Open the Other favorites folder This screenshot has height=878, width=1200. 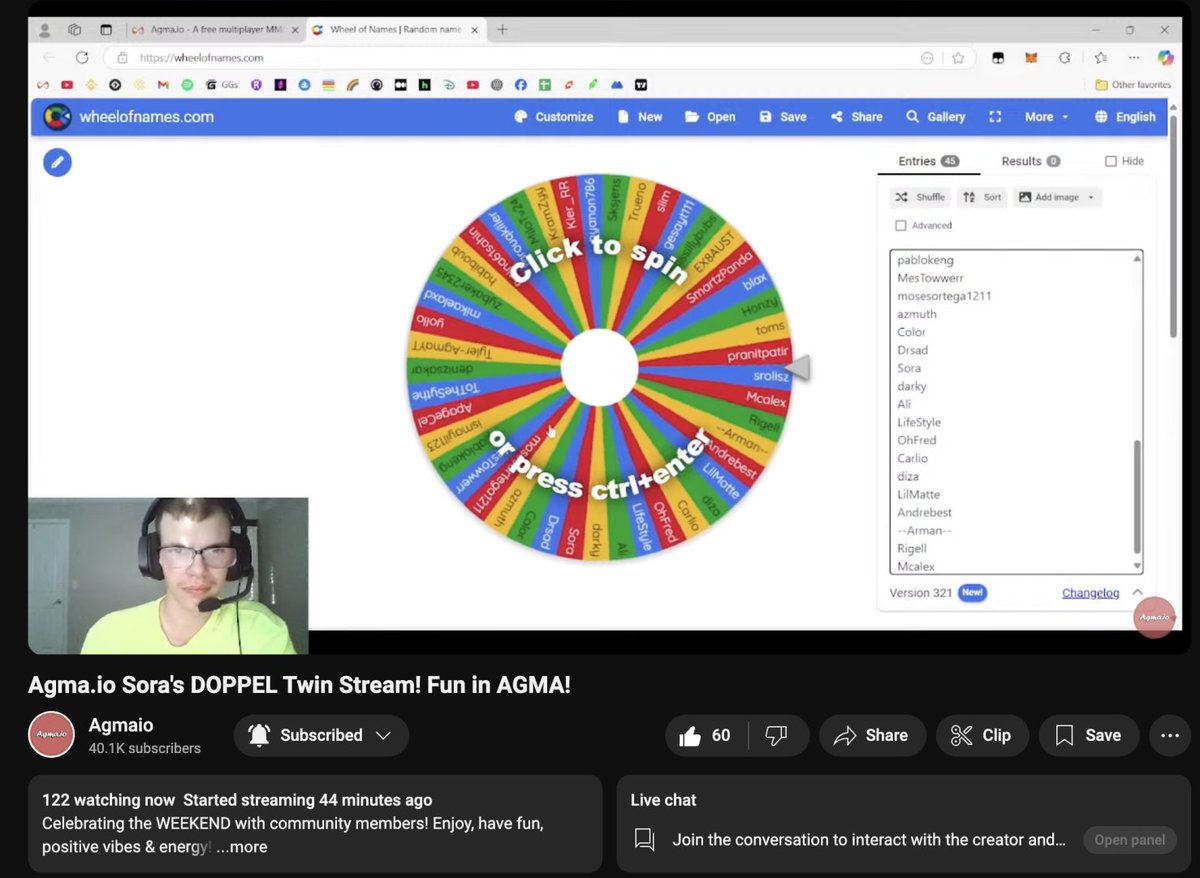pyautogui.click(x=1132, y=85)
